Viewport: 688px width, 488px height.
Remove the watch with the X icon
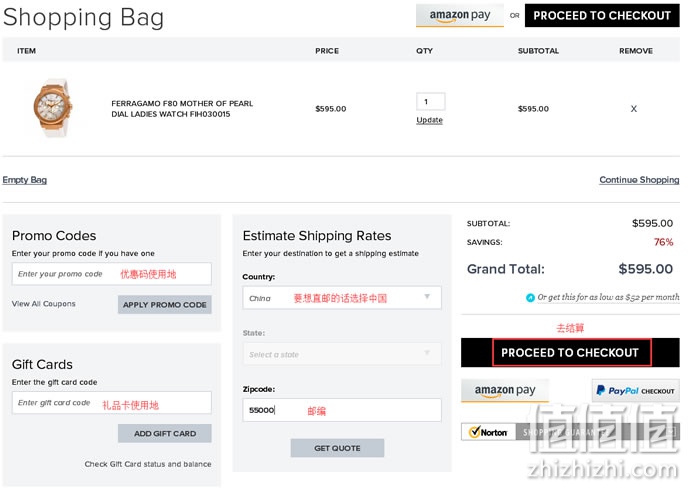[x=633, y=108]
